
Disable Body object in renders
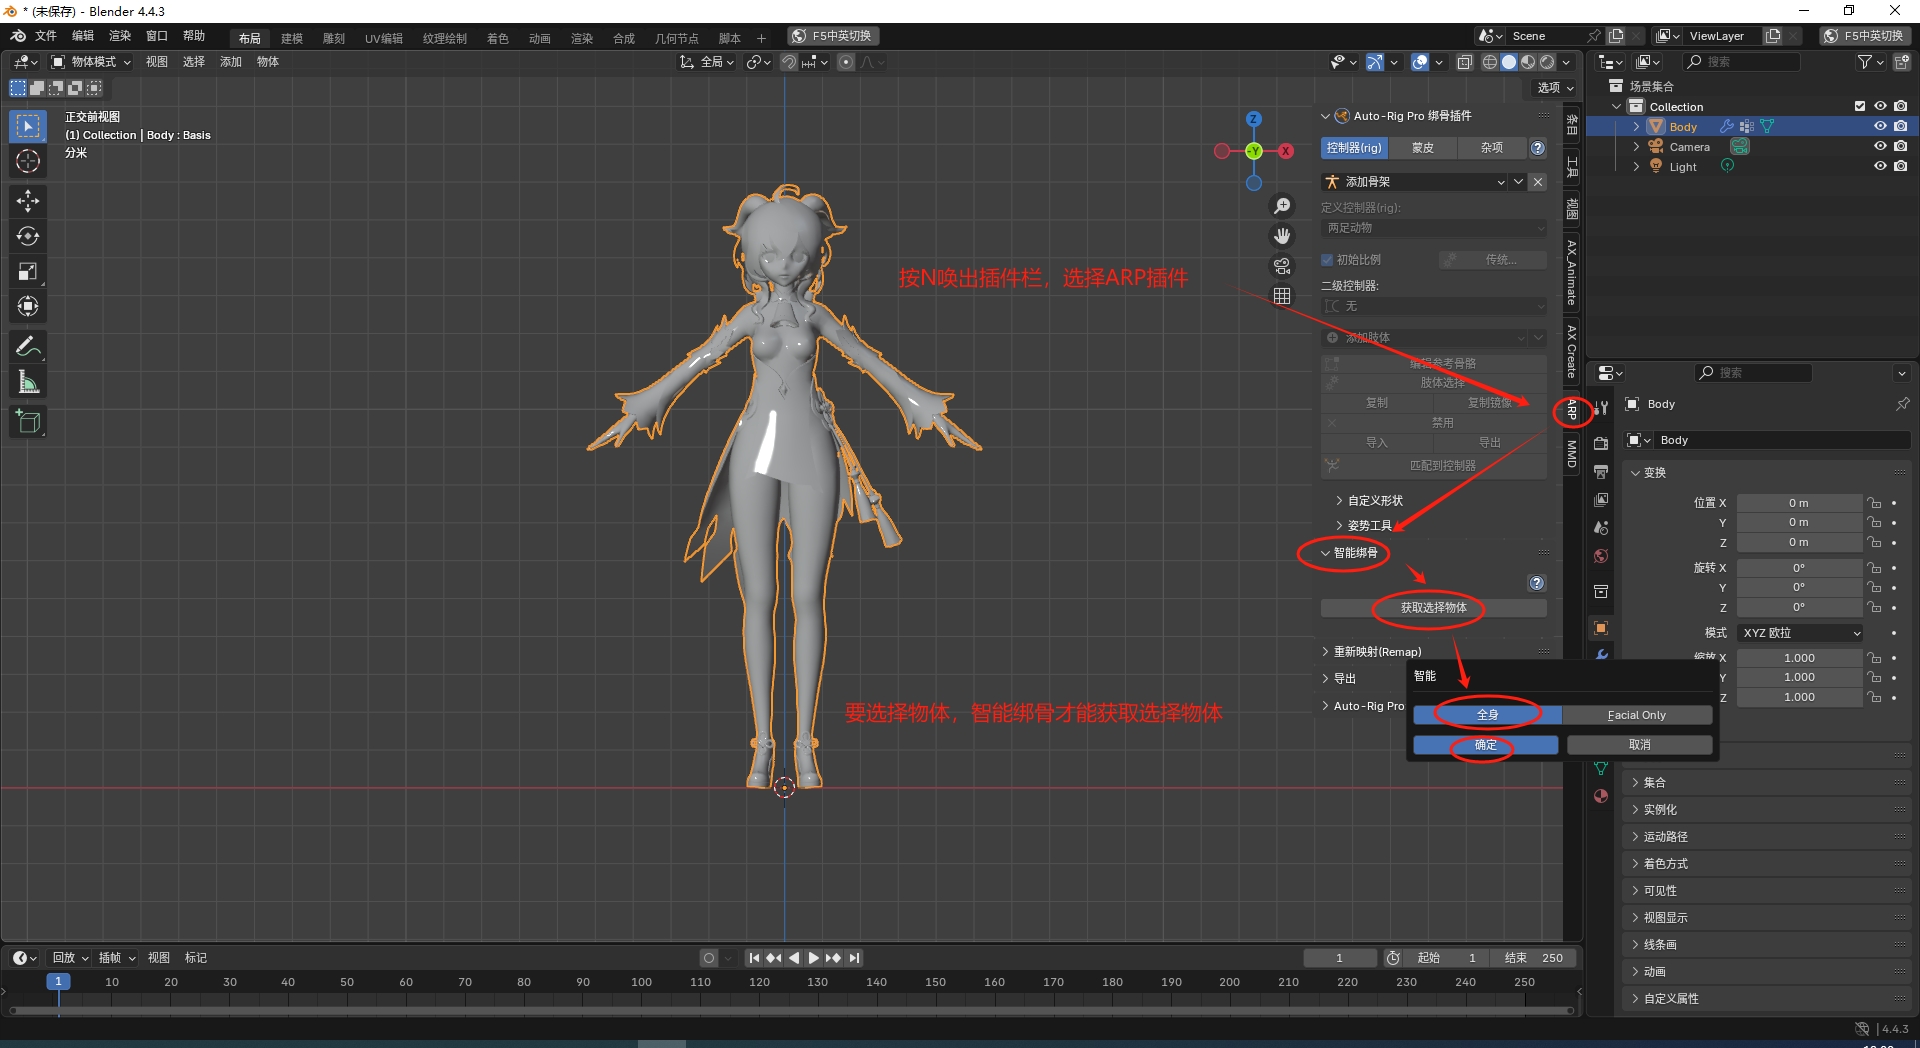(x=1900, y=127)
